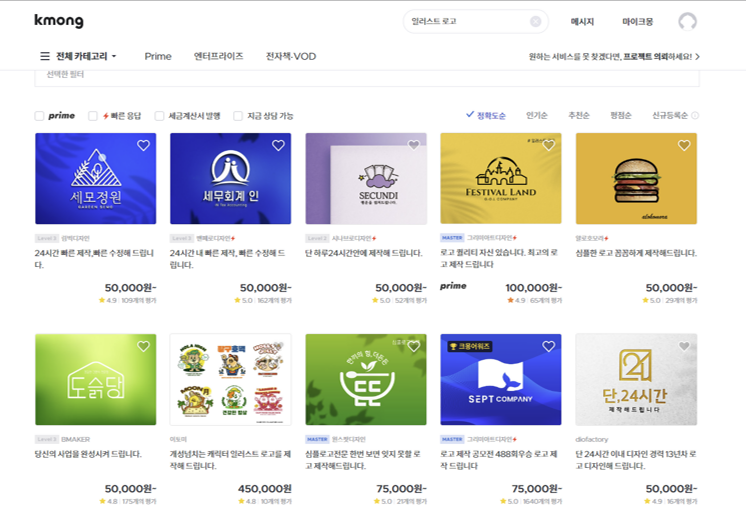Open listing '심플한 로고 꼼꼼하게 제작해드립니다'
The height and width of the screenshot is (514, 746).
tap(636, 253)
